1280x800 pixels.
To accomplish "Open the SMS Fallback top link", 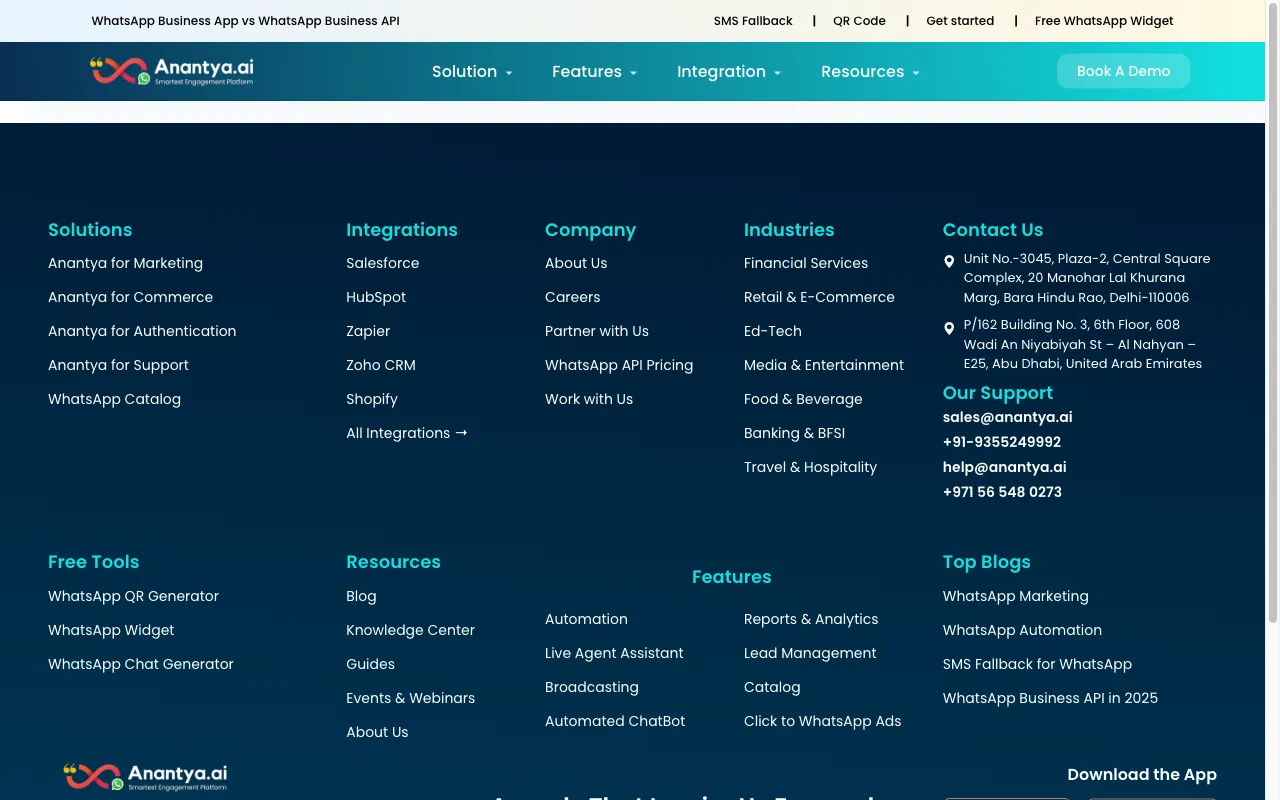I will click(x=753, y=21).
